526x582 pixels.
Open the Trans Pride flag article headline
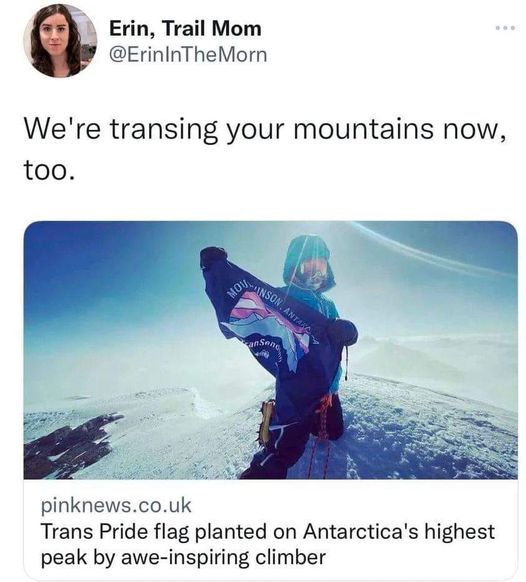coord(267,545)
